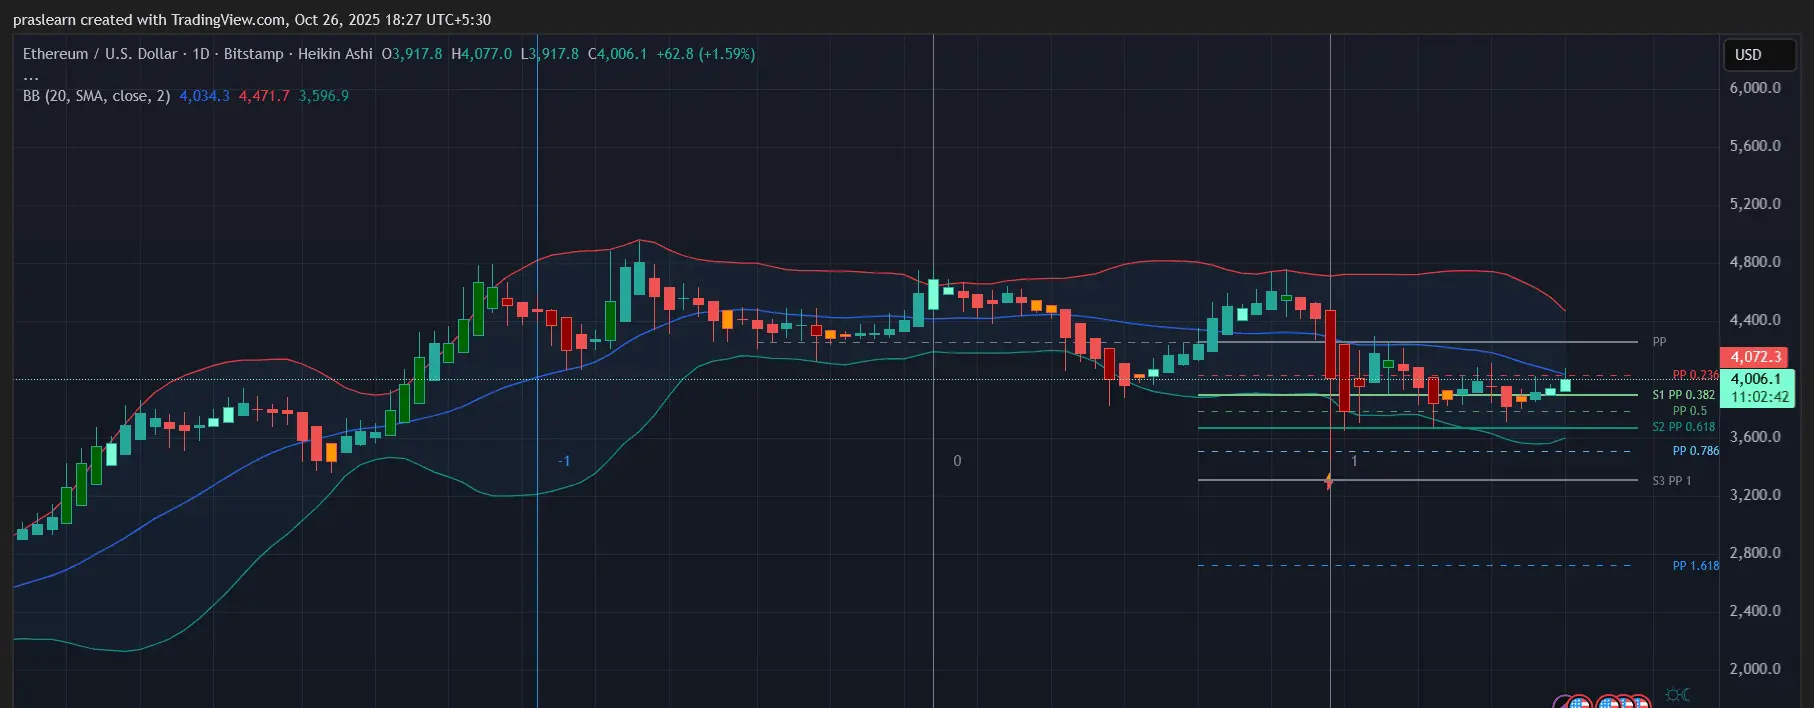Screen dimensions: 1814x708
Task: Click the day/night session icon at chart bottom
Action: (x=1677, y=695)
